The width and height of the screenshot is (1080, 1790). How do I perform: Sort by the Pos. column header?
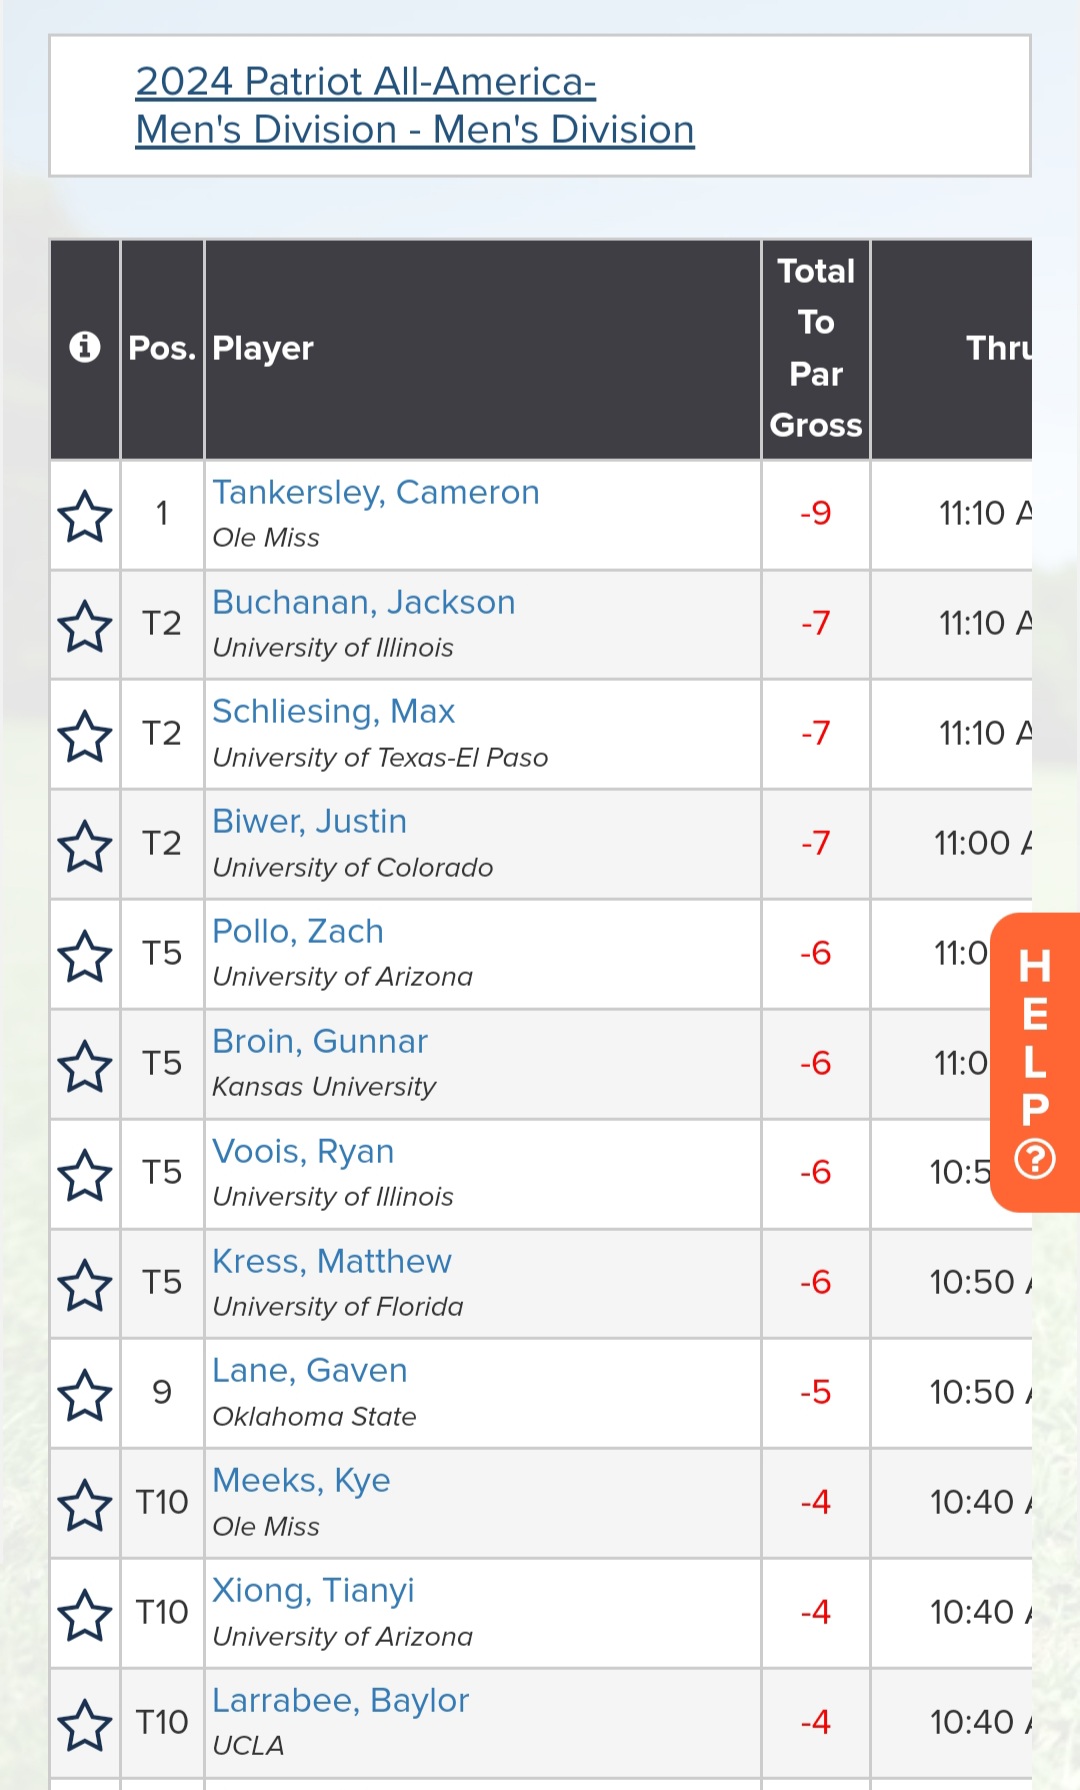coord(162,348)
